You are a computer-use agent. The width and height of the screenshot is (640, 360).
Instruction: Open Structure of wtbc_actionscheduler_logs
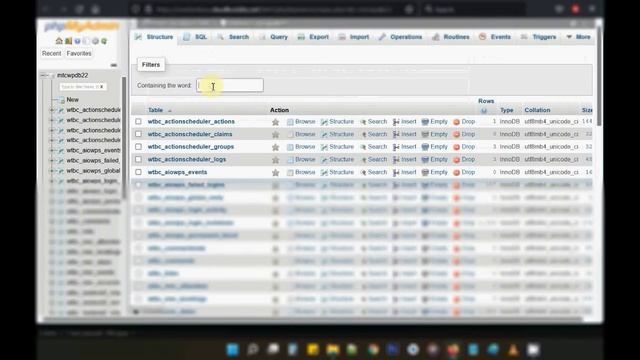click(x=337, y=160)
